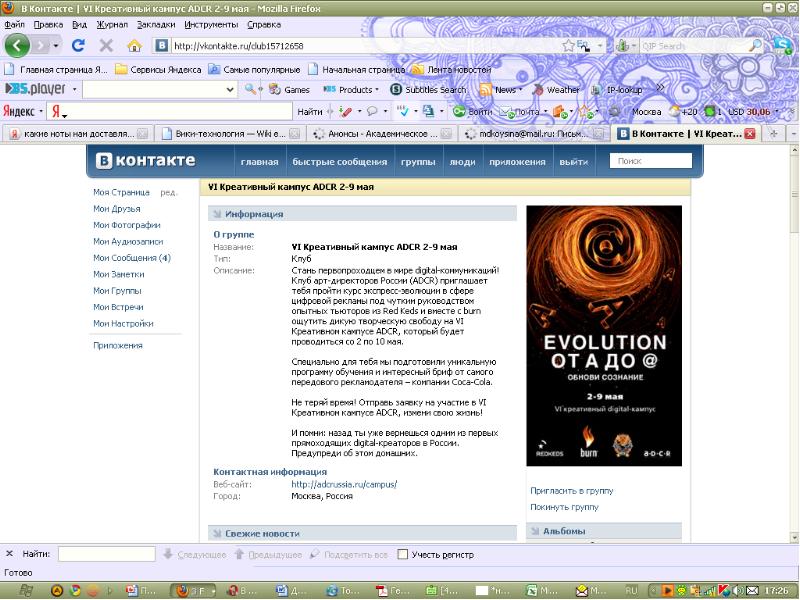The height and width of the screenshot is (600, 800).
Task: Click the Firefox back navigation button
Action: click(18, 46)
